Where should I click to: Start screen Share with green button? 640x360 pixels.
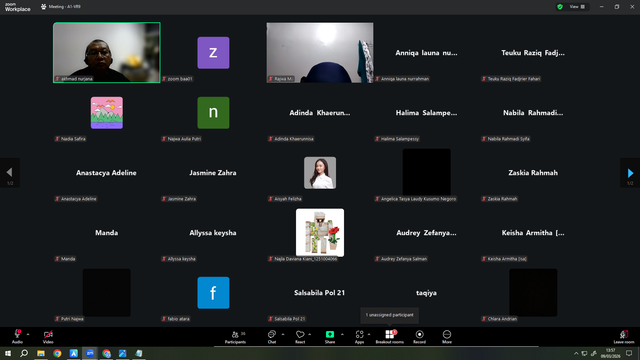pyautogui.click(x=330, y=337)
